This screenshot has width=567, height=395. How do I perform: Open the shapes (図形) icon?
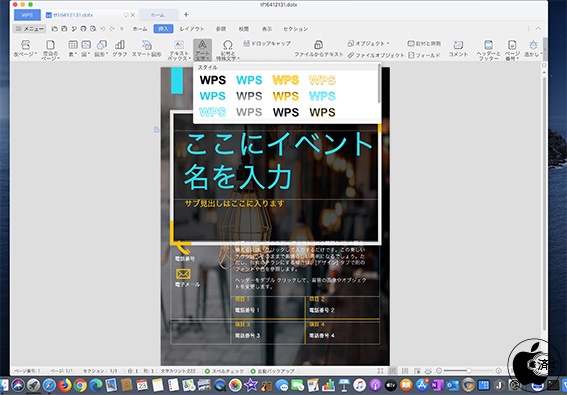tap(101, 48)
